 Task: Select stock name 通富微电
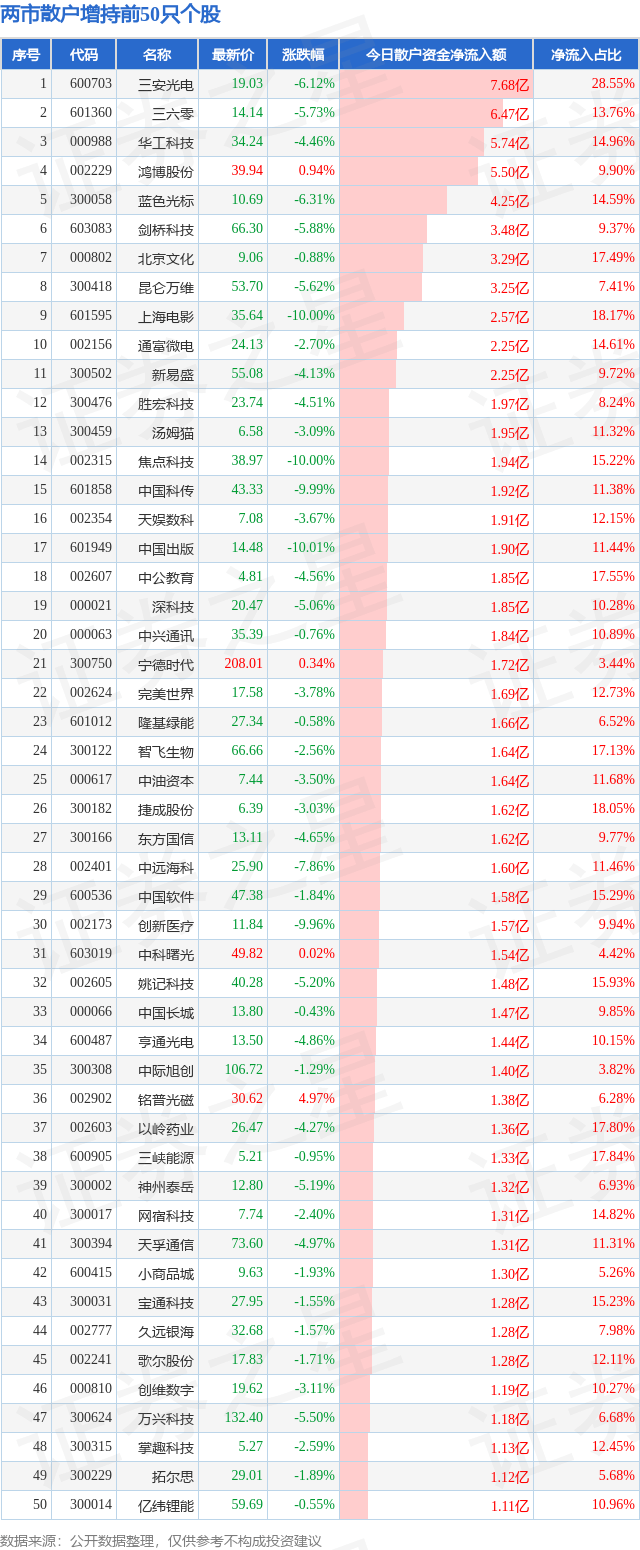pos(166,345)
